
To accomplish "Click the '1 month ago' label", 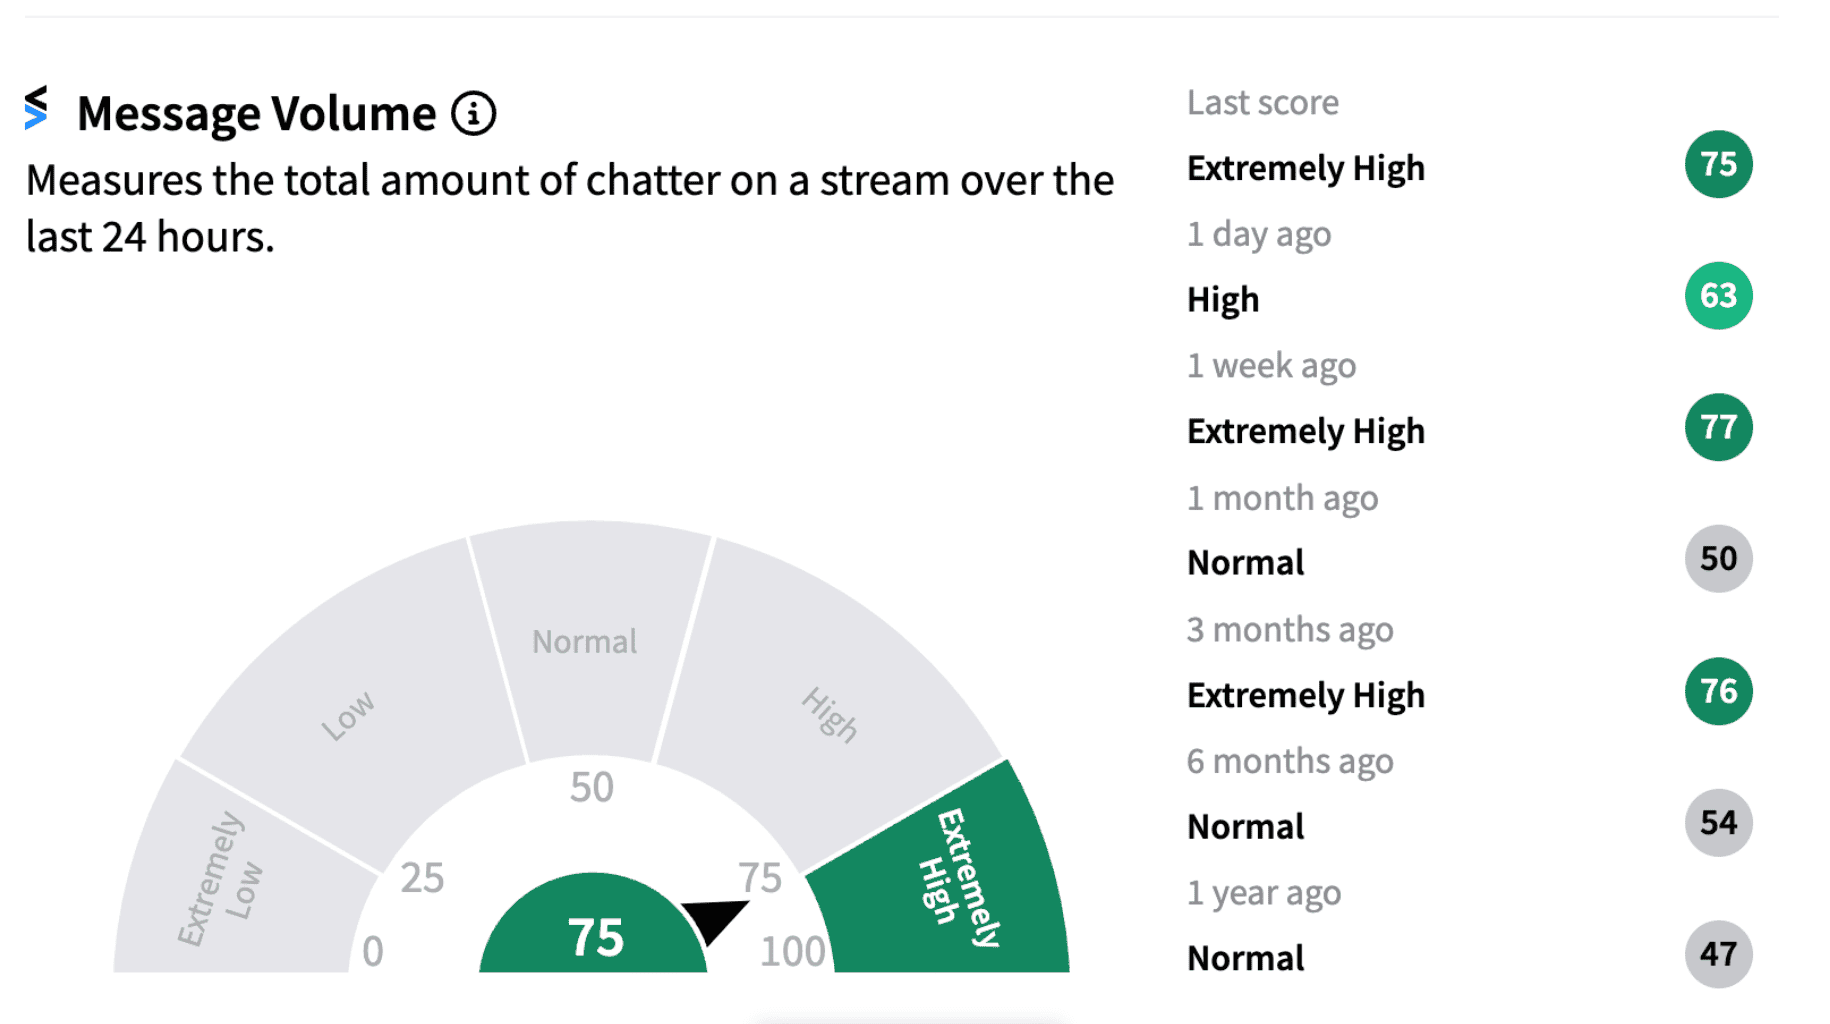I will 1282,498.
